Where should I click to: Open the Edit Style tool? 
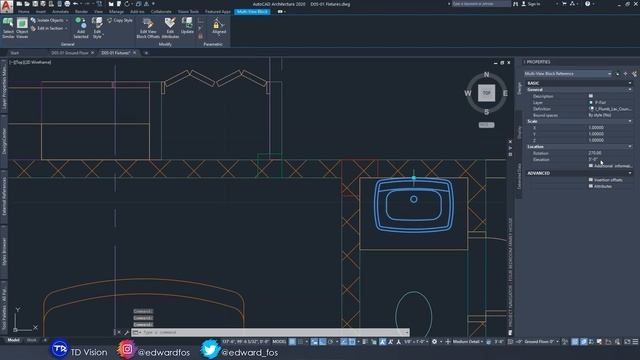click(x=97, y=28)
